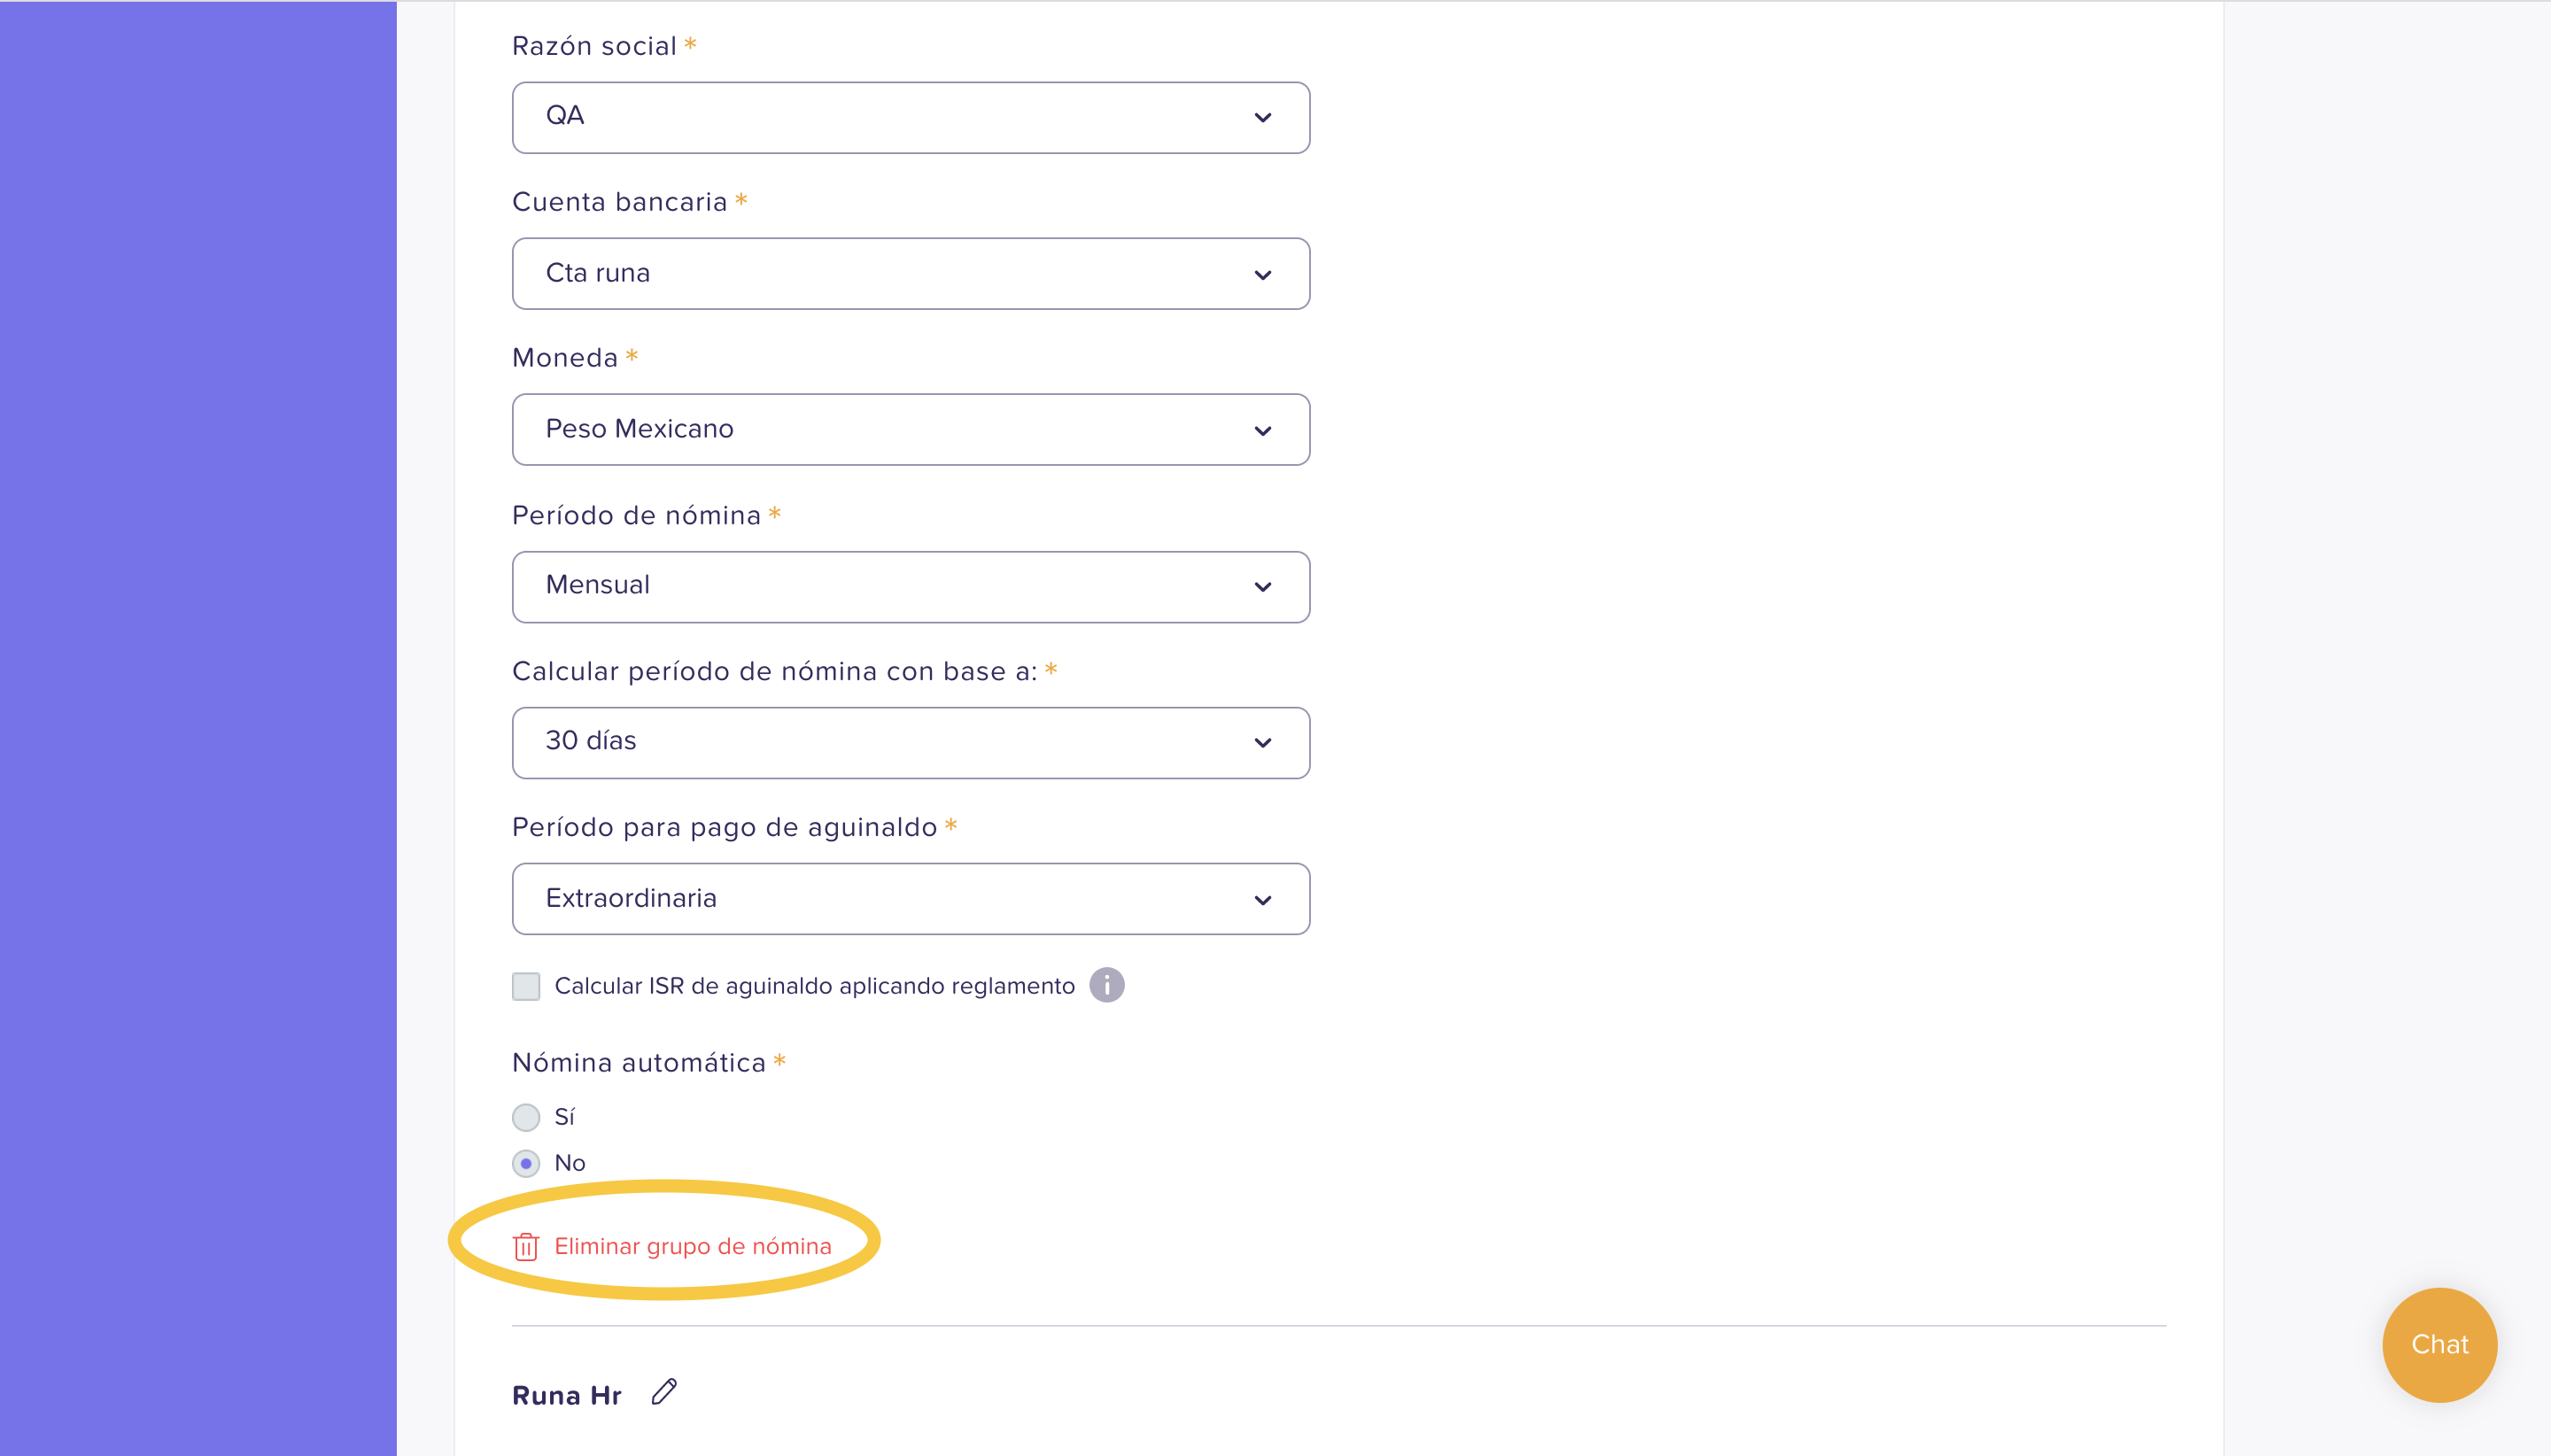Open the QA Razón social combo box
Screen dimensions: 2551x1456
click(x=911, y=118)
